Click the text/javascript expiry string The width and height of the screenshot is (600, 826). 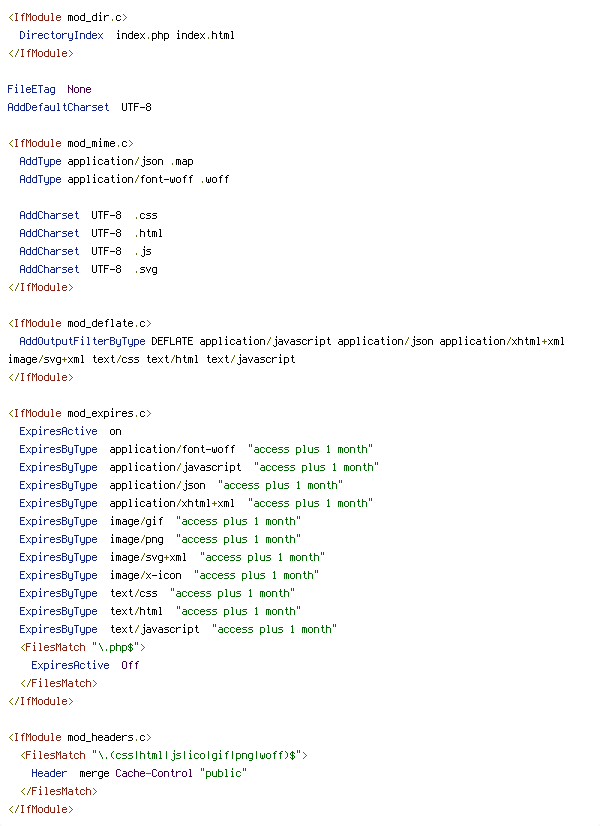(x=274, y=630)
